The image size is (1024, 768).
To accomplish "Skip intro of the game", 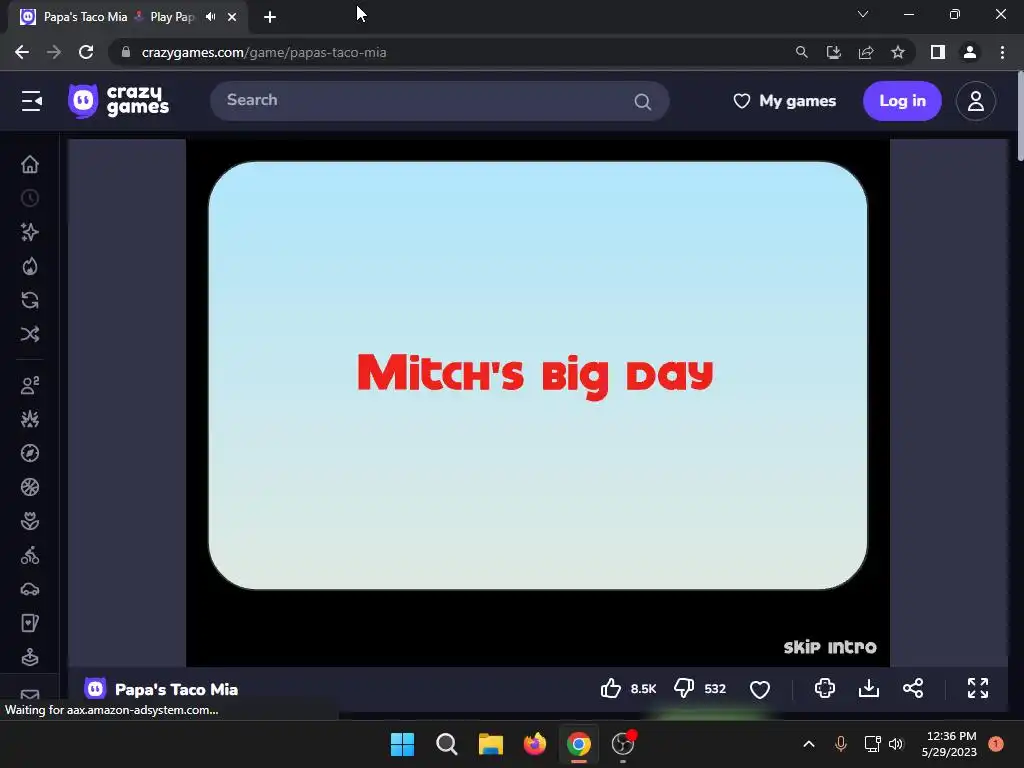I will 830,647.
